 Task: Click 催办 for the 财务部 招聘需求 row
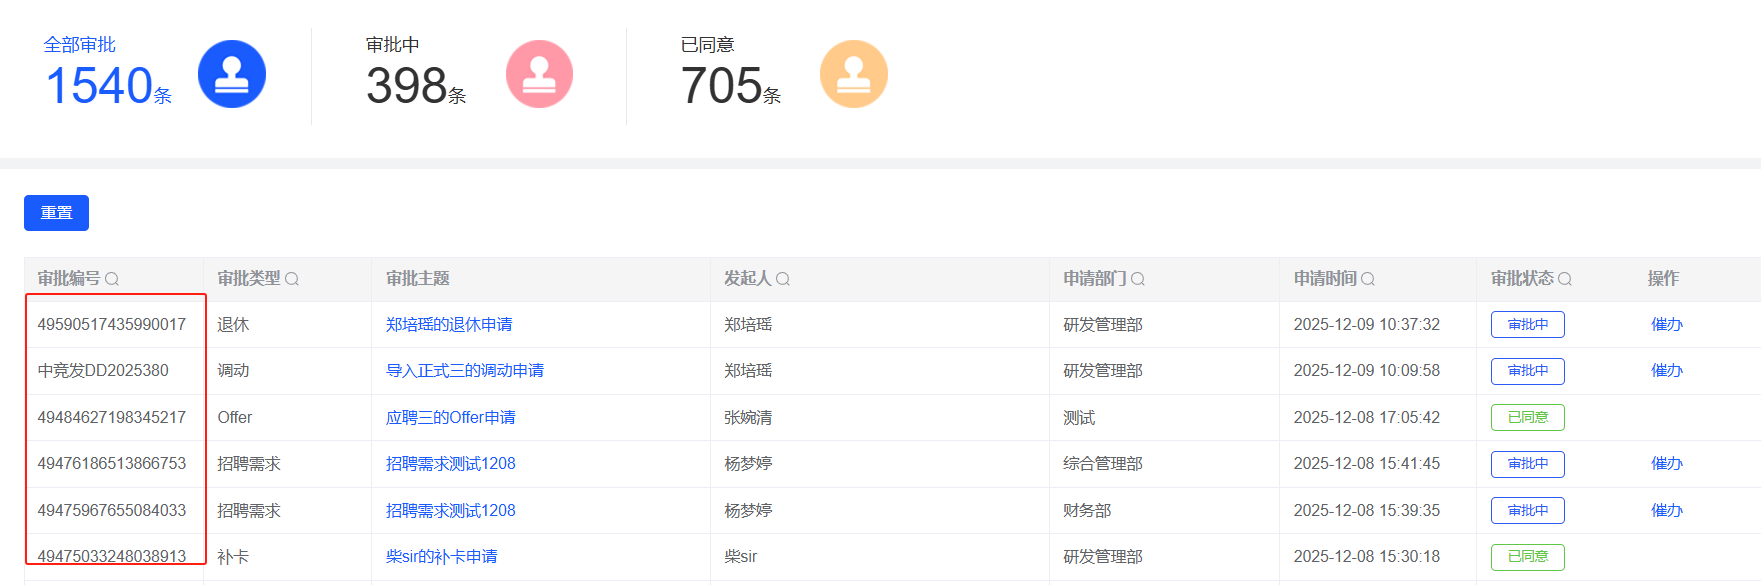(x=1666, y=510)
